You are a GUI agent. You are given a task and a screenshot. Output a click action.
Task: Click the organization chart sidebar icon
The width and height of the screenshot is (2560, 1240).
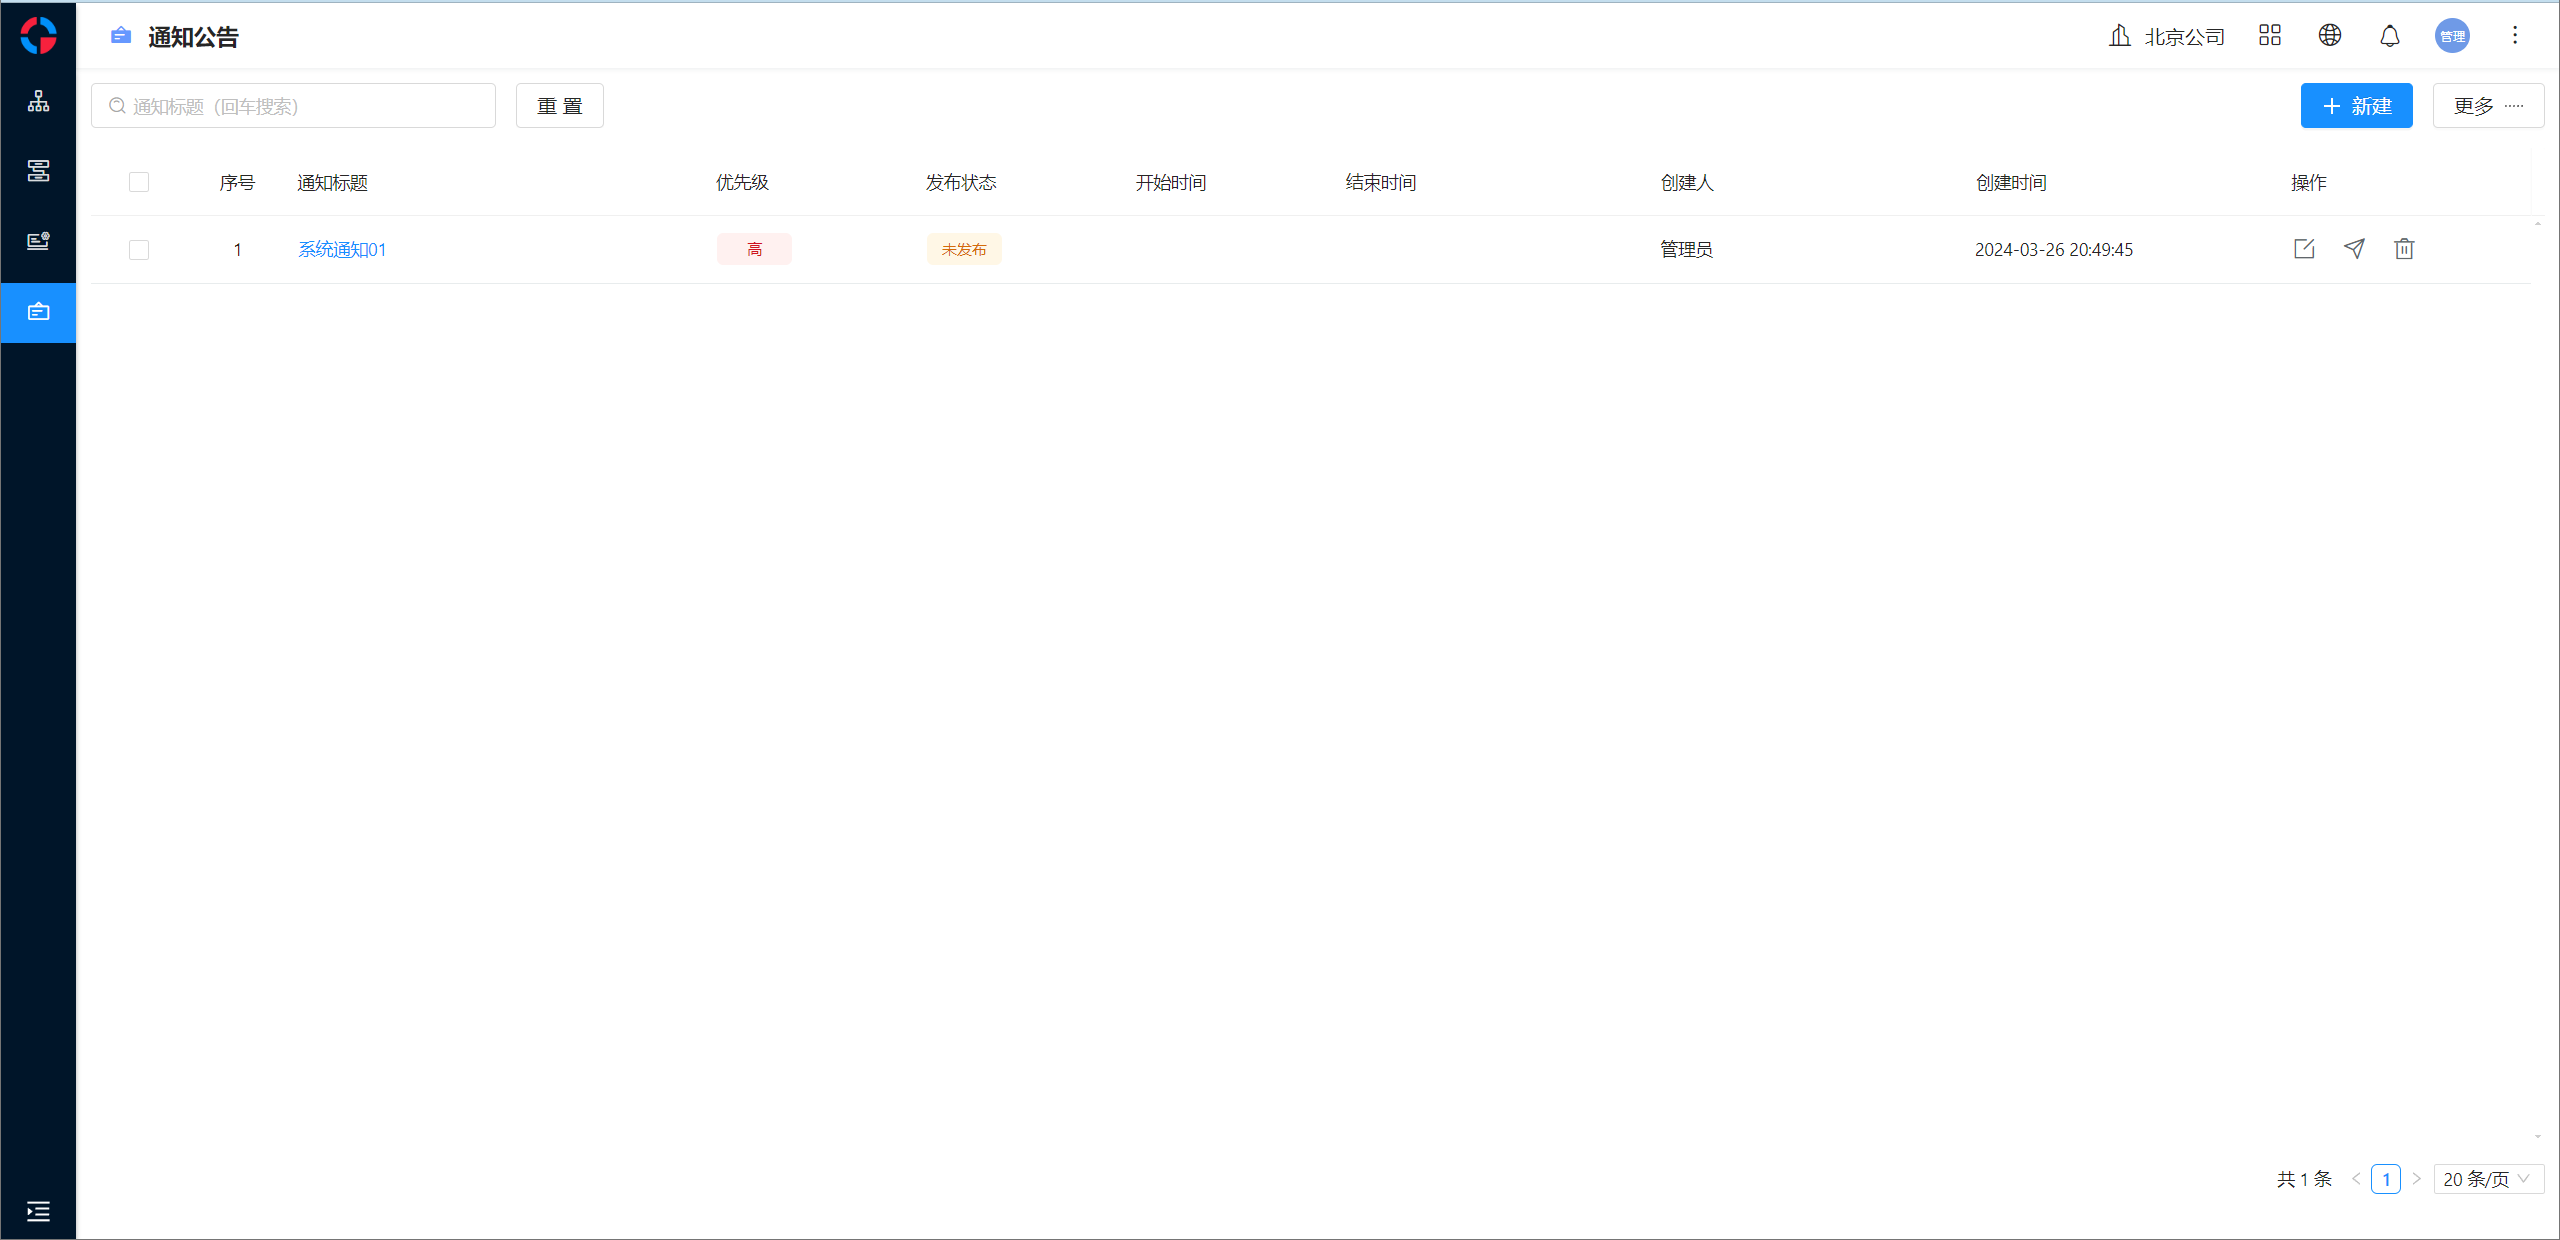coord(38,101)
